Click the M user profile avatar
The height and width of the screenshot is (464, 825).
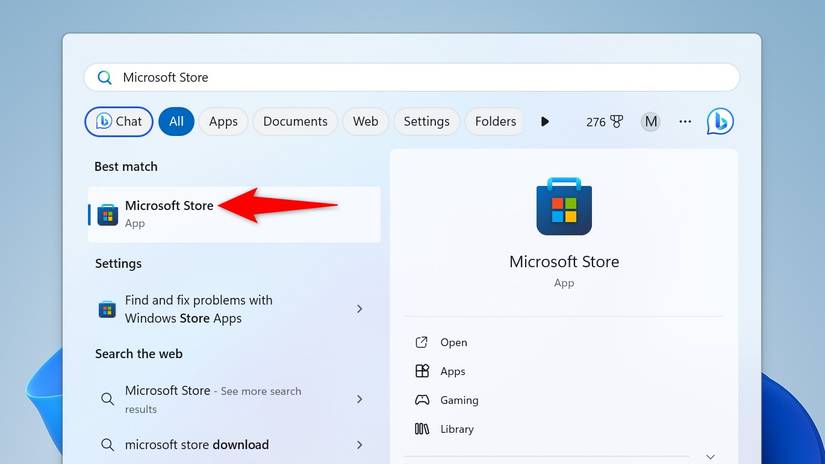pos(651,121)
